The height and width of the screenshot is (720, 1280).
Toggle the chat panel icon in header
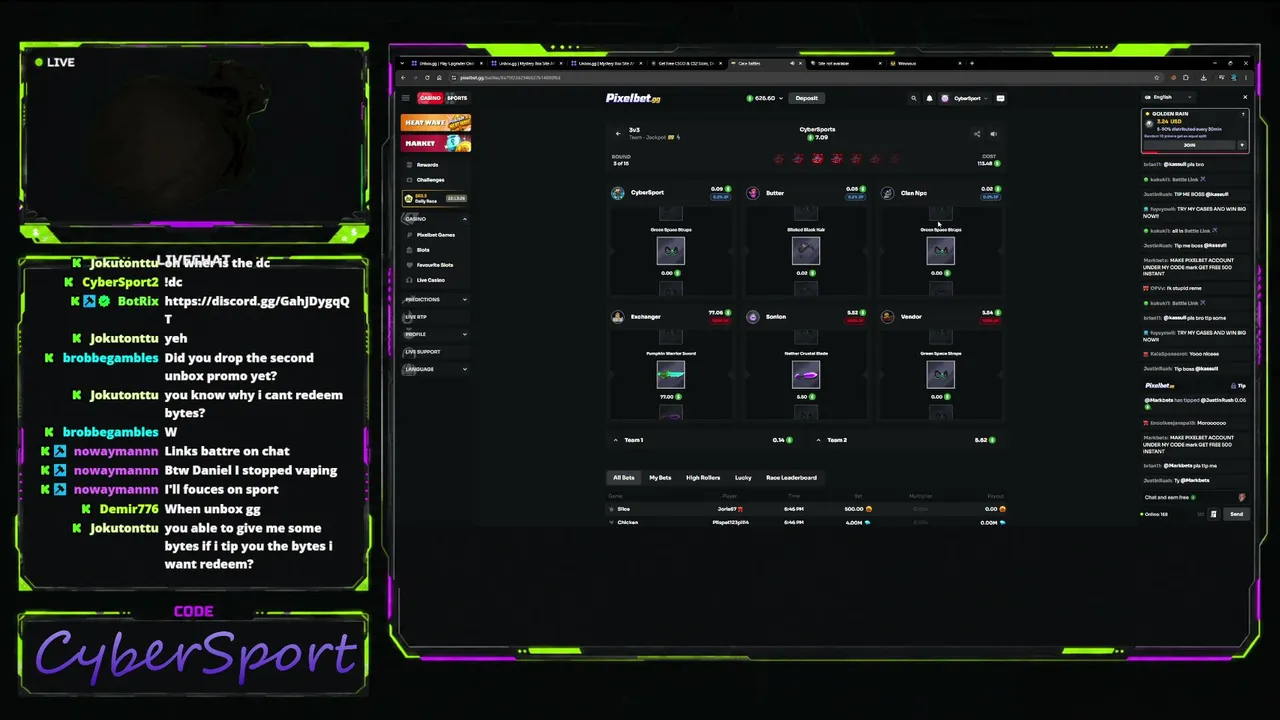pos(1000,98)
